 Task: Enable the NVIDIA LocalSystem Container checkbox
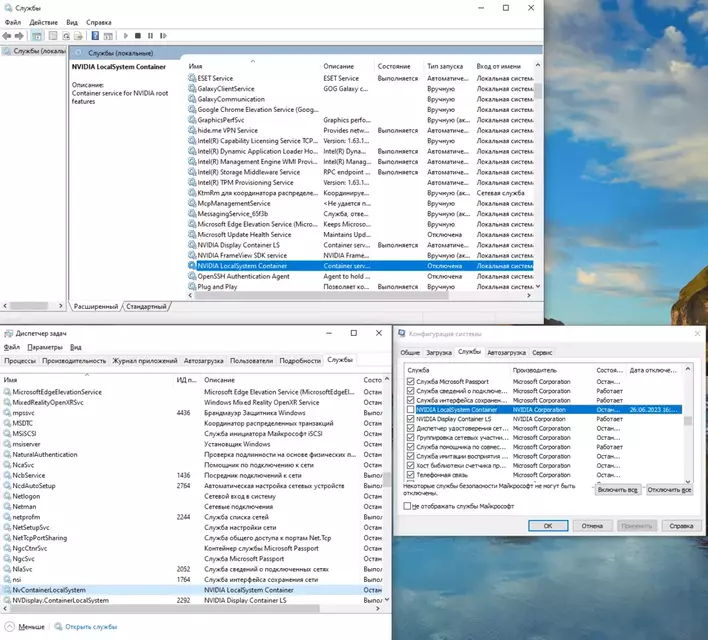tap(410, 410)
